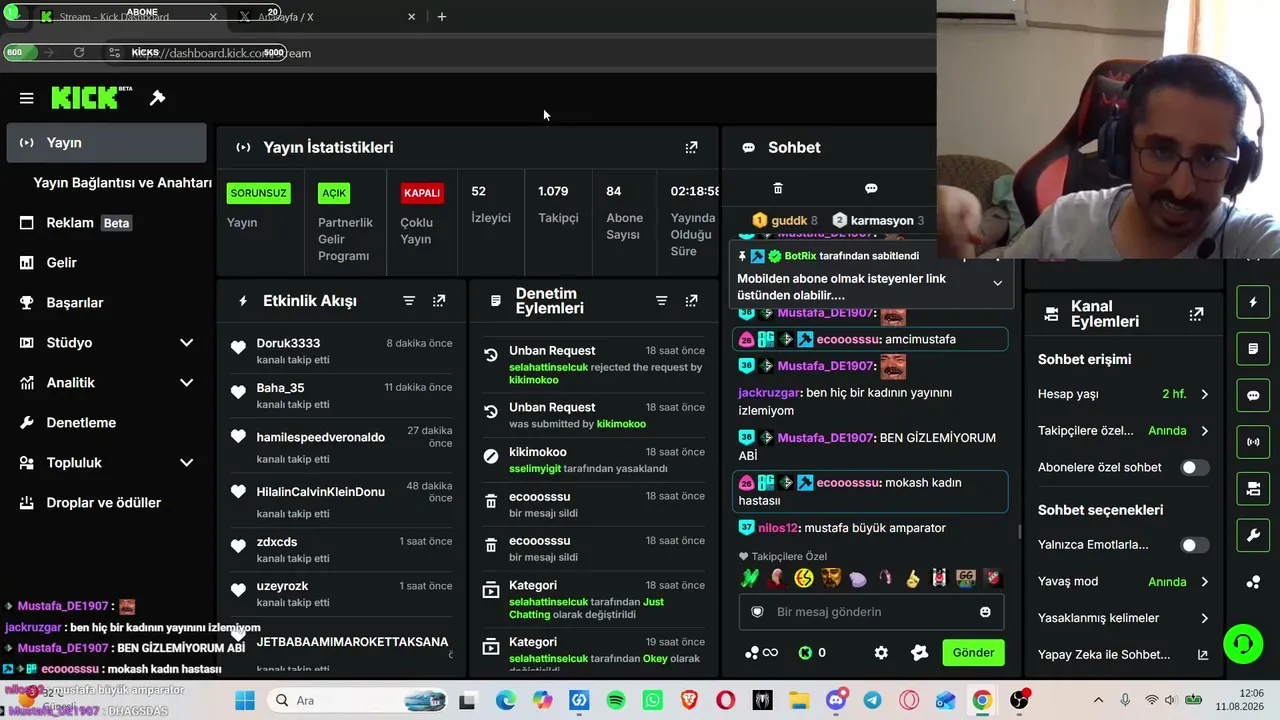Select Yayın in the sidebar
Screen dimensions: 1280x720
tap(106, 143)
